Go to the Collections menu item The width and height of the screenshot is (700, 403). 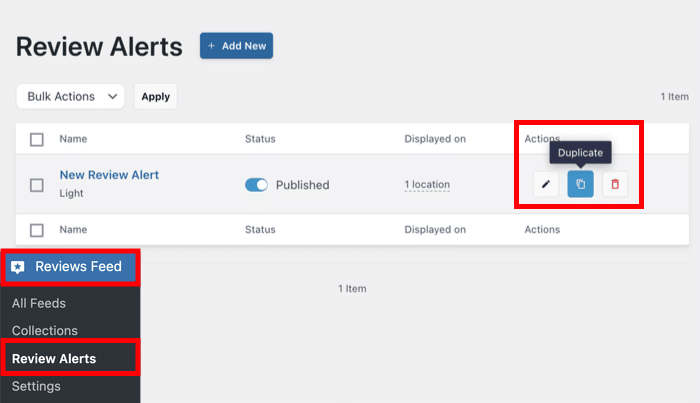[x=45, y=331]
